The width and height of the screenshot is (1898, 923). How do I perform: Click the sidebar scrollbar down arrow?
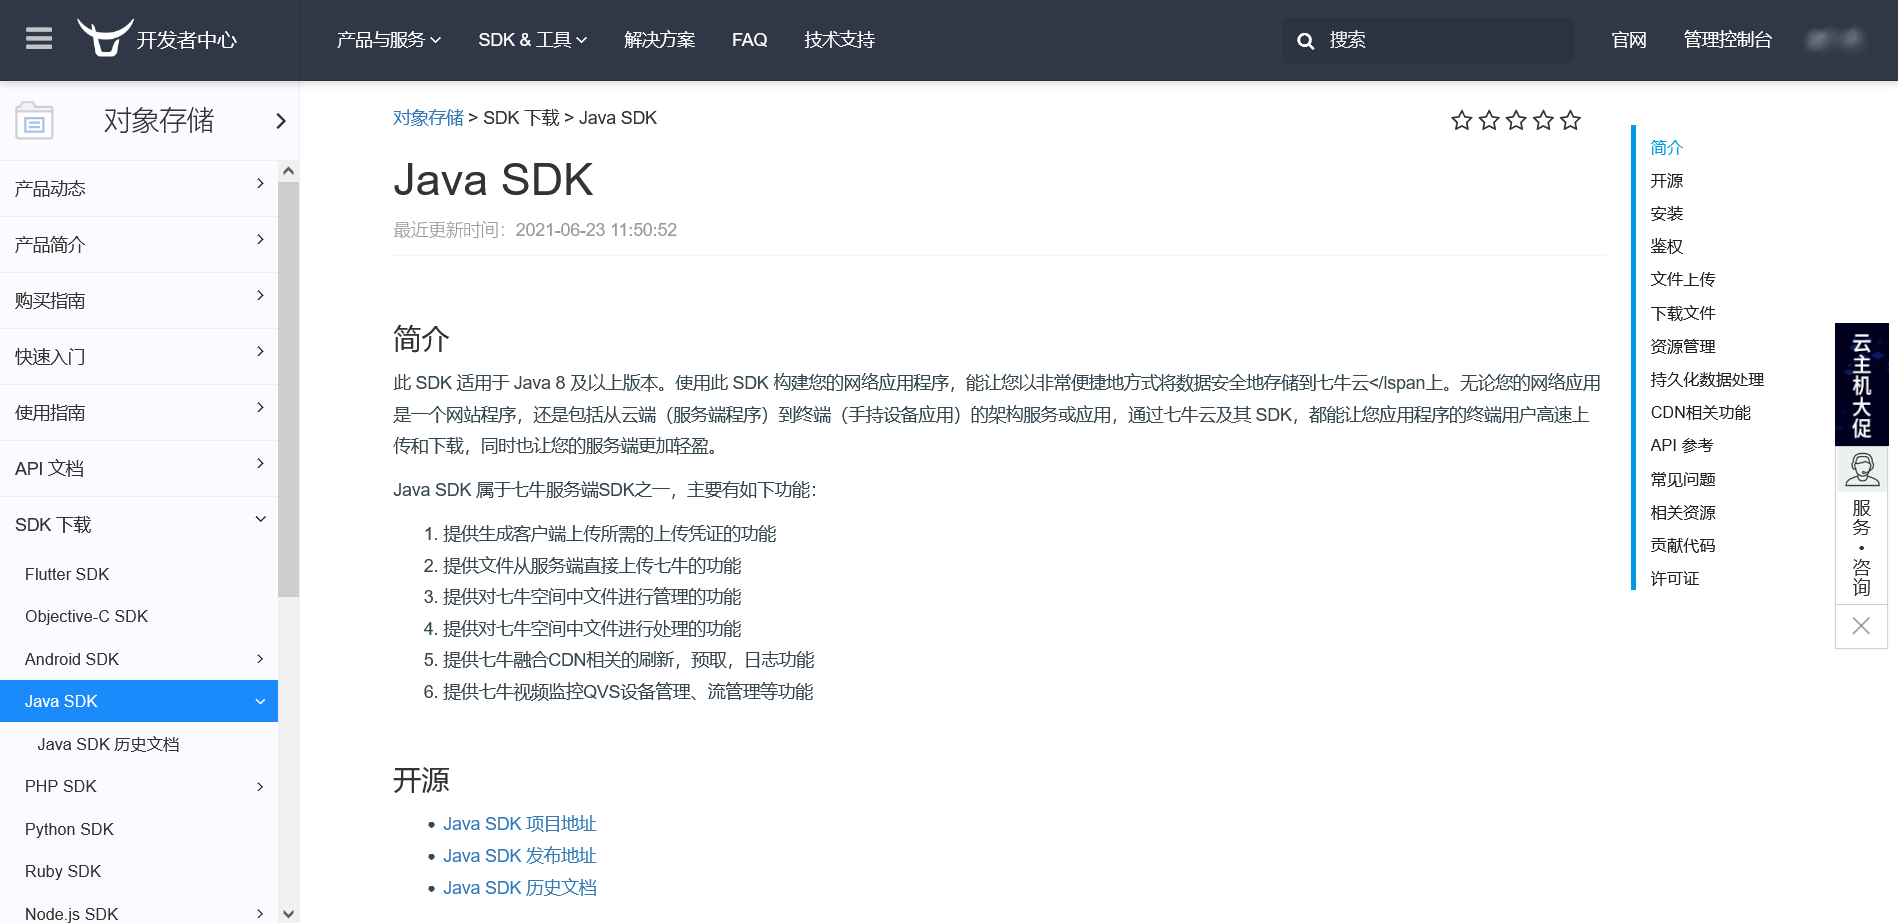(288, 913)
